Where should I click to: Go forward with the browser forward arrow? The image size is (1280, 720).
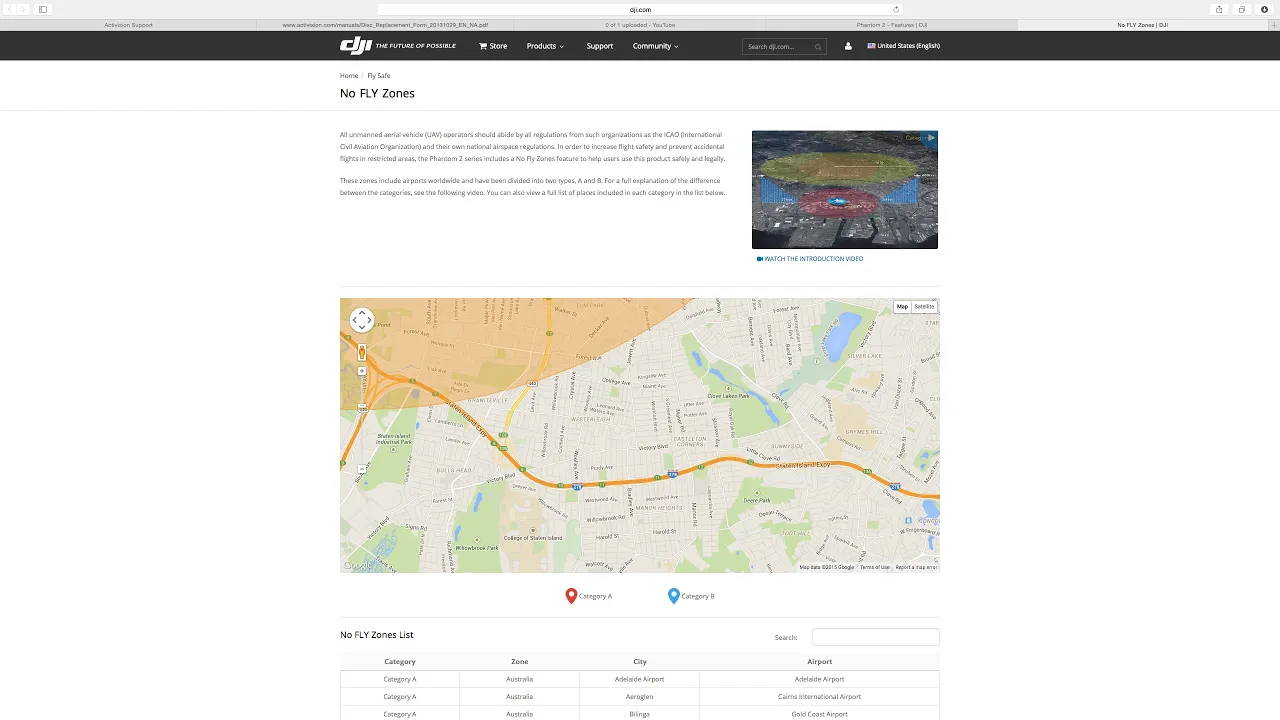pos(23,9)
